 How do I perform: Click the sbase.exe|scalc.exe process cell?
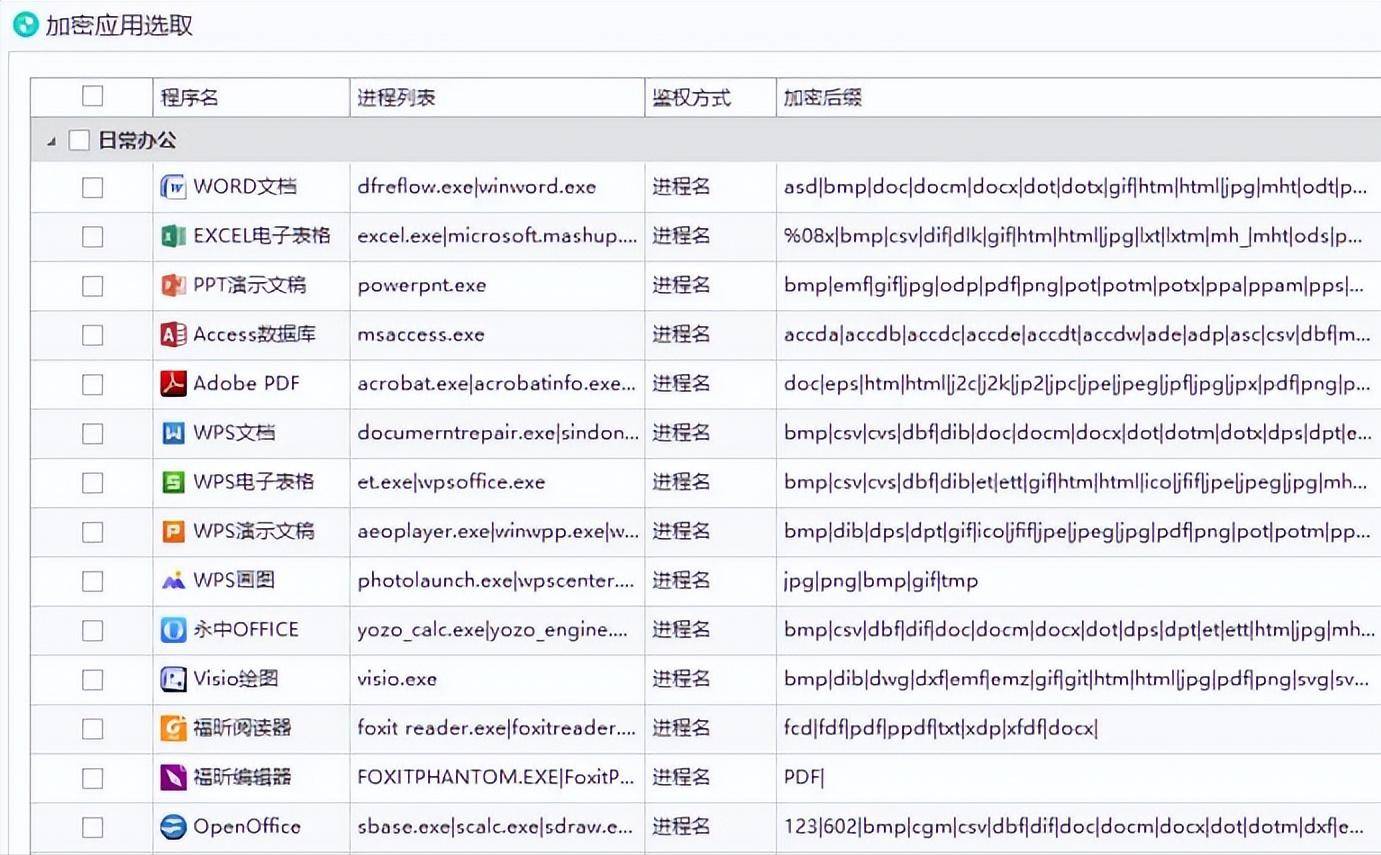click(497, 827)
